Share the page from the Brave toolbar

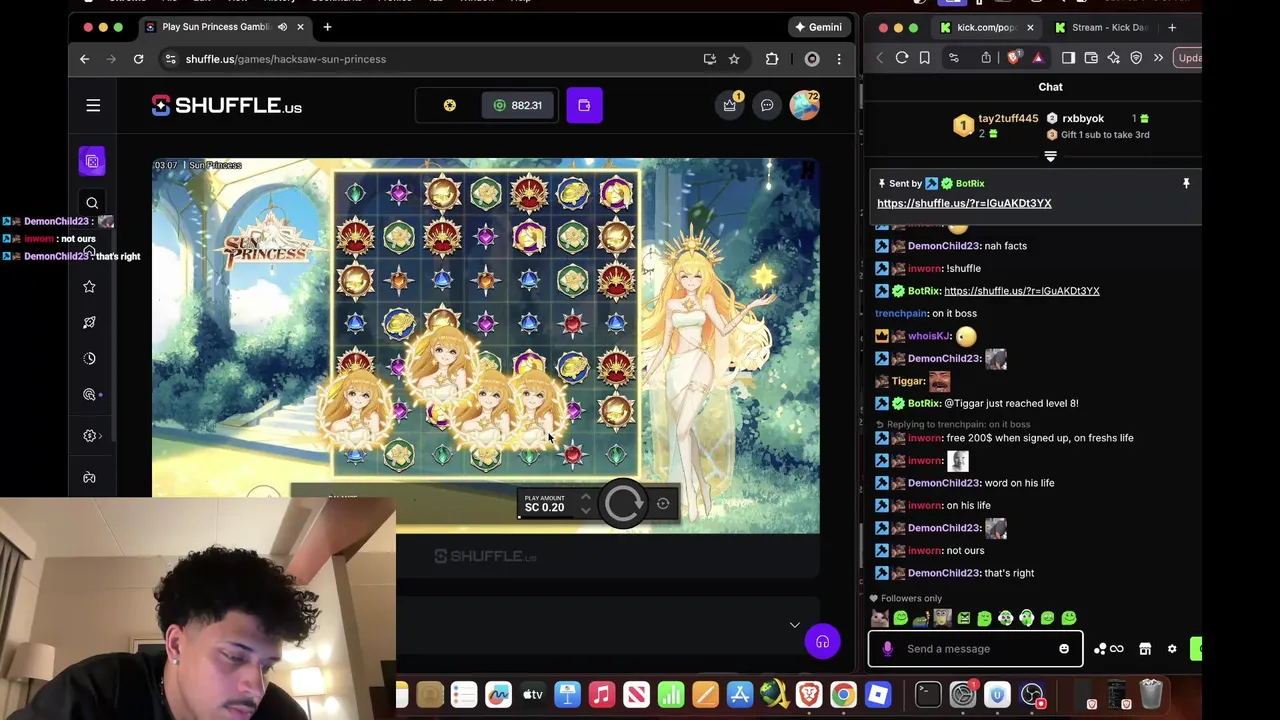(986, 58)
